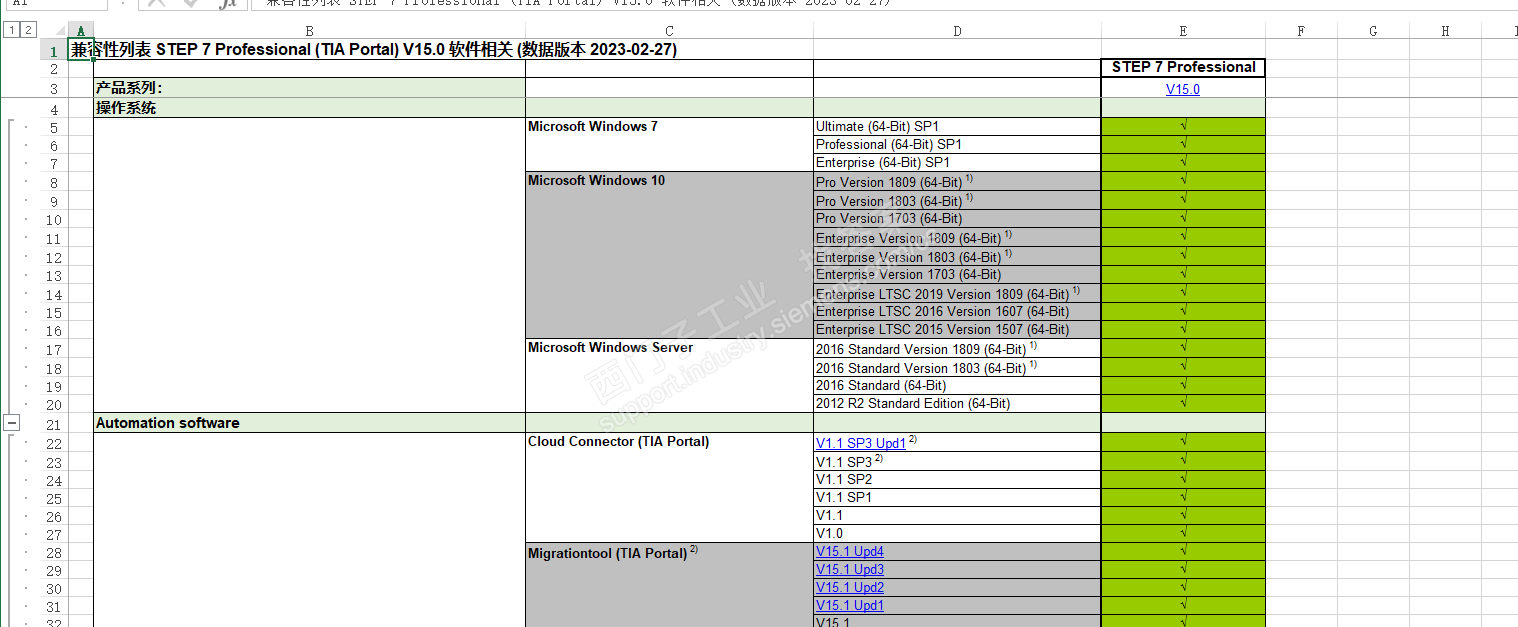Select 'Pro Version 1803 (64-Bit)' cell
Viewport: 1518px width, 627px height.
957,201
